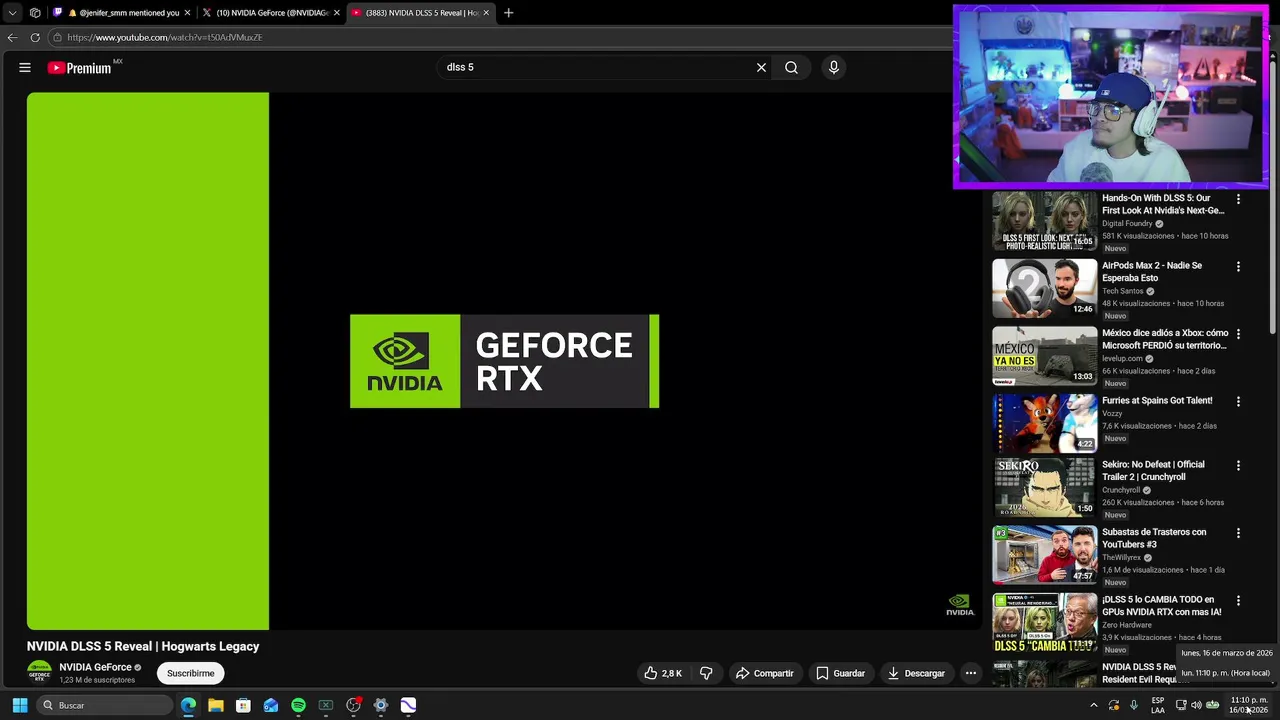This screenshot has width=1280, height=720.
Task: Open the tab search dropdown arrow
Action: tap(12, 13)
